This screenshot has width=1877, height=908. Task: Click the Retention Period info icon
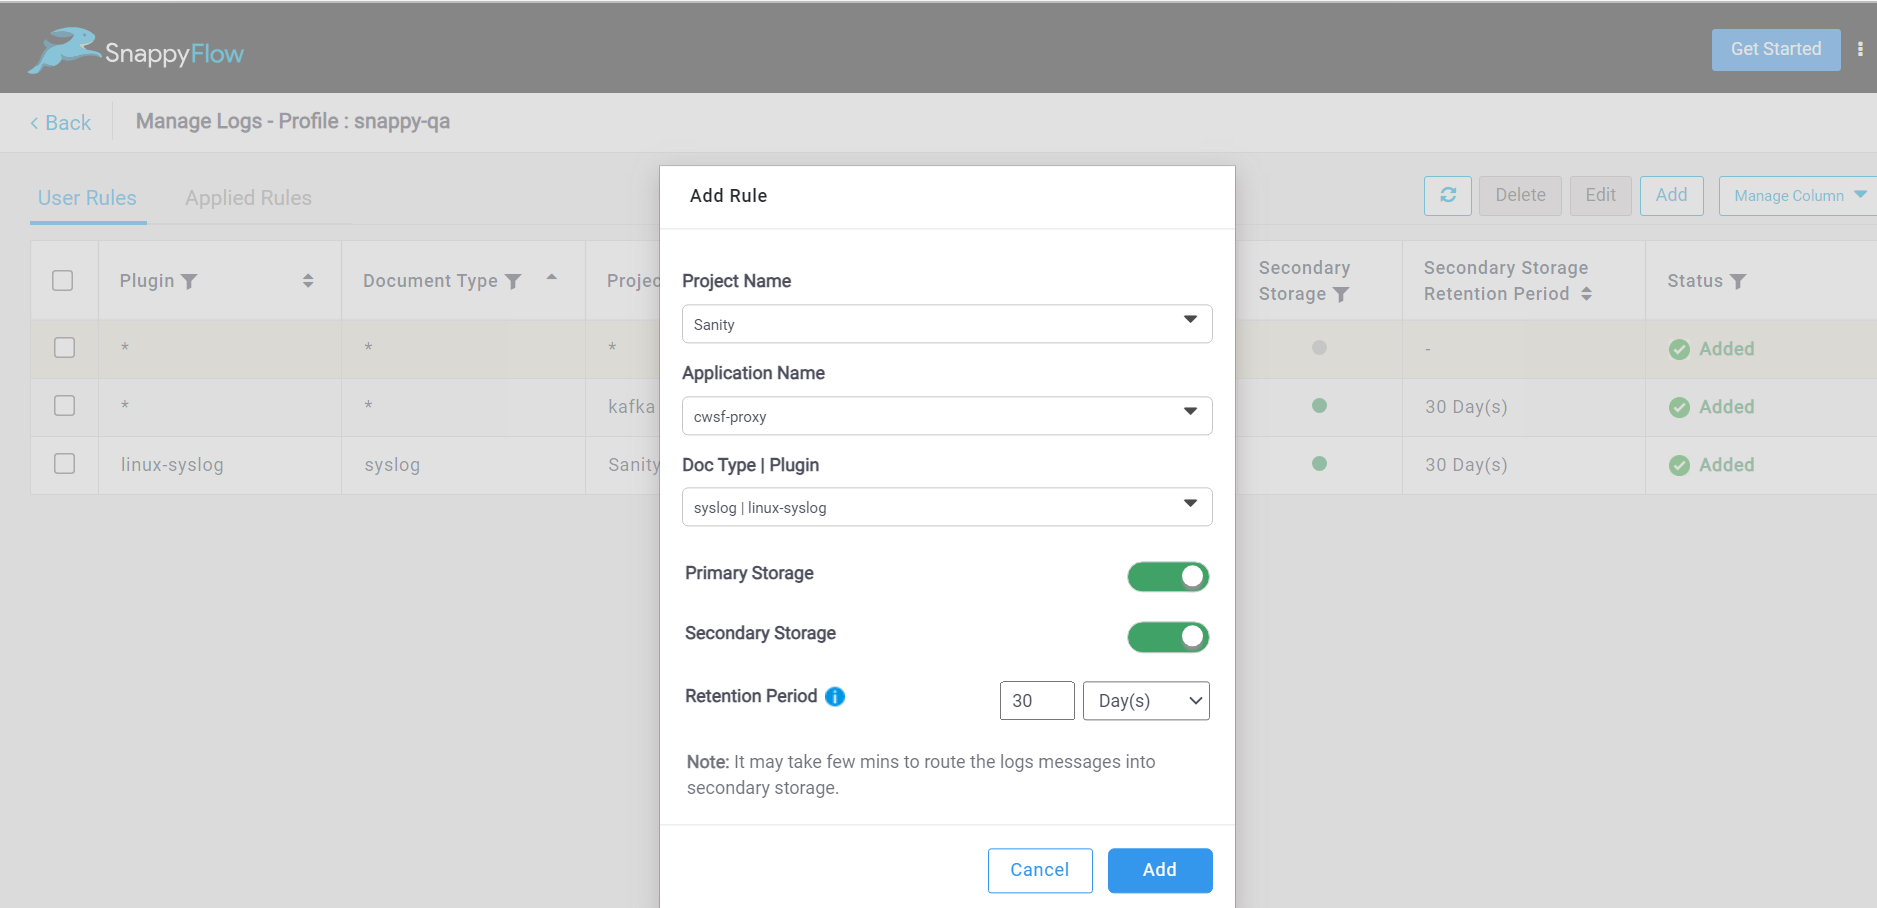click(835, 697)
